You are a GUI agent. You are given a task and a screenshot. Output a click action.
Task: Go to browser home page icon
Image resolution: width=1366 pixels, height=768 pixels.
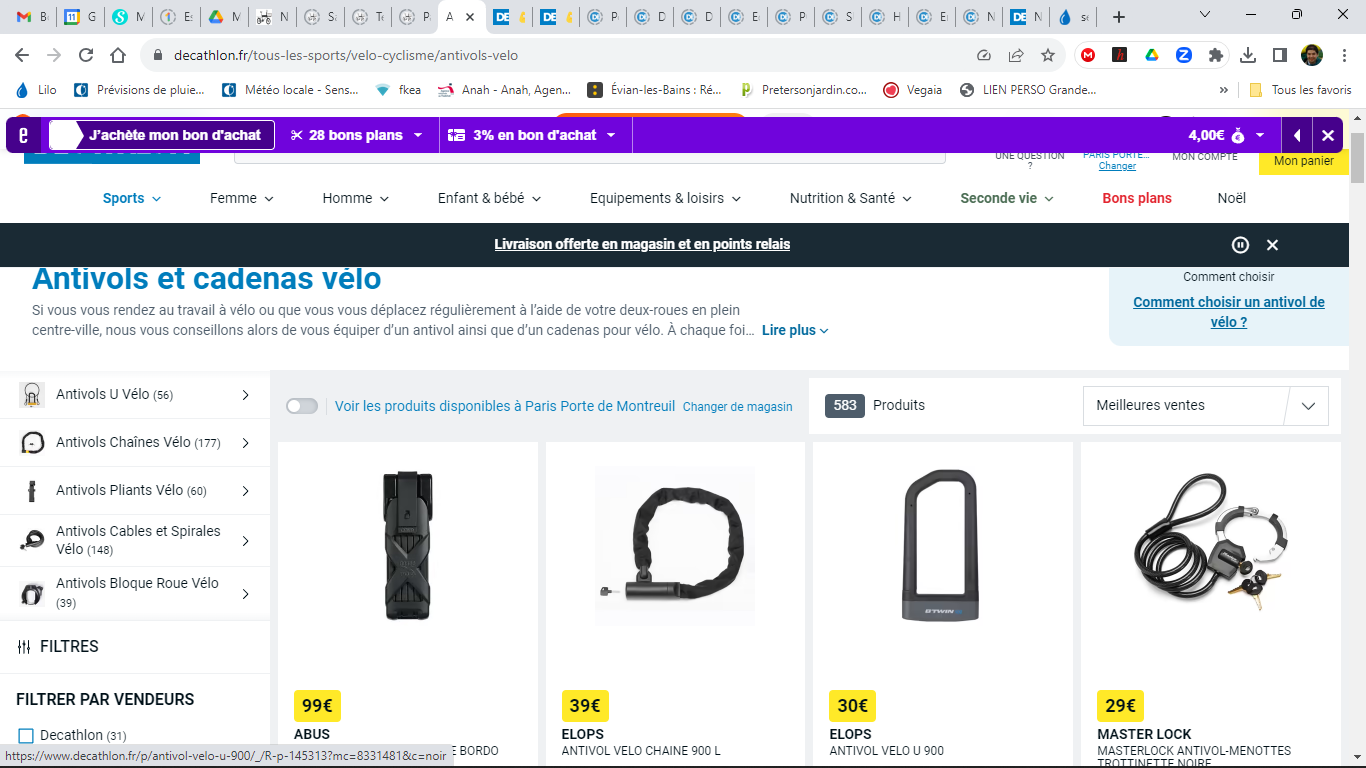tap(118, 55)
